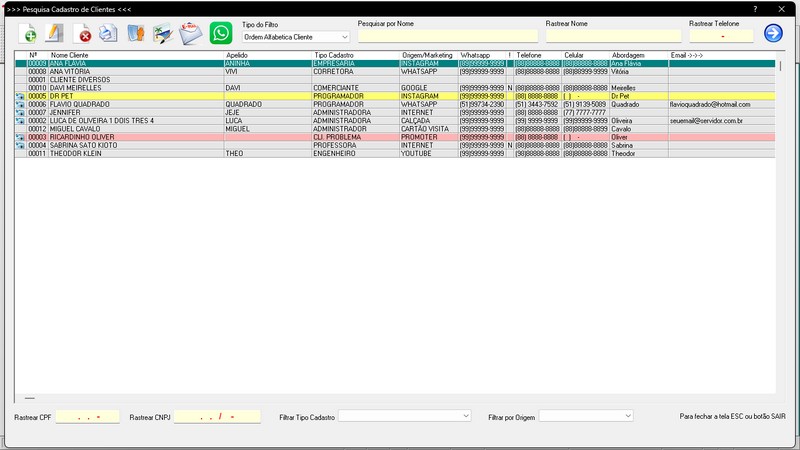Image resolution: width=800 pixels, height=450 pixels.
Task: Open WhatsApp via the green icon
Action: pyautogui.click(x=221, y=33)
